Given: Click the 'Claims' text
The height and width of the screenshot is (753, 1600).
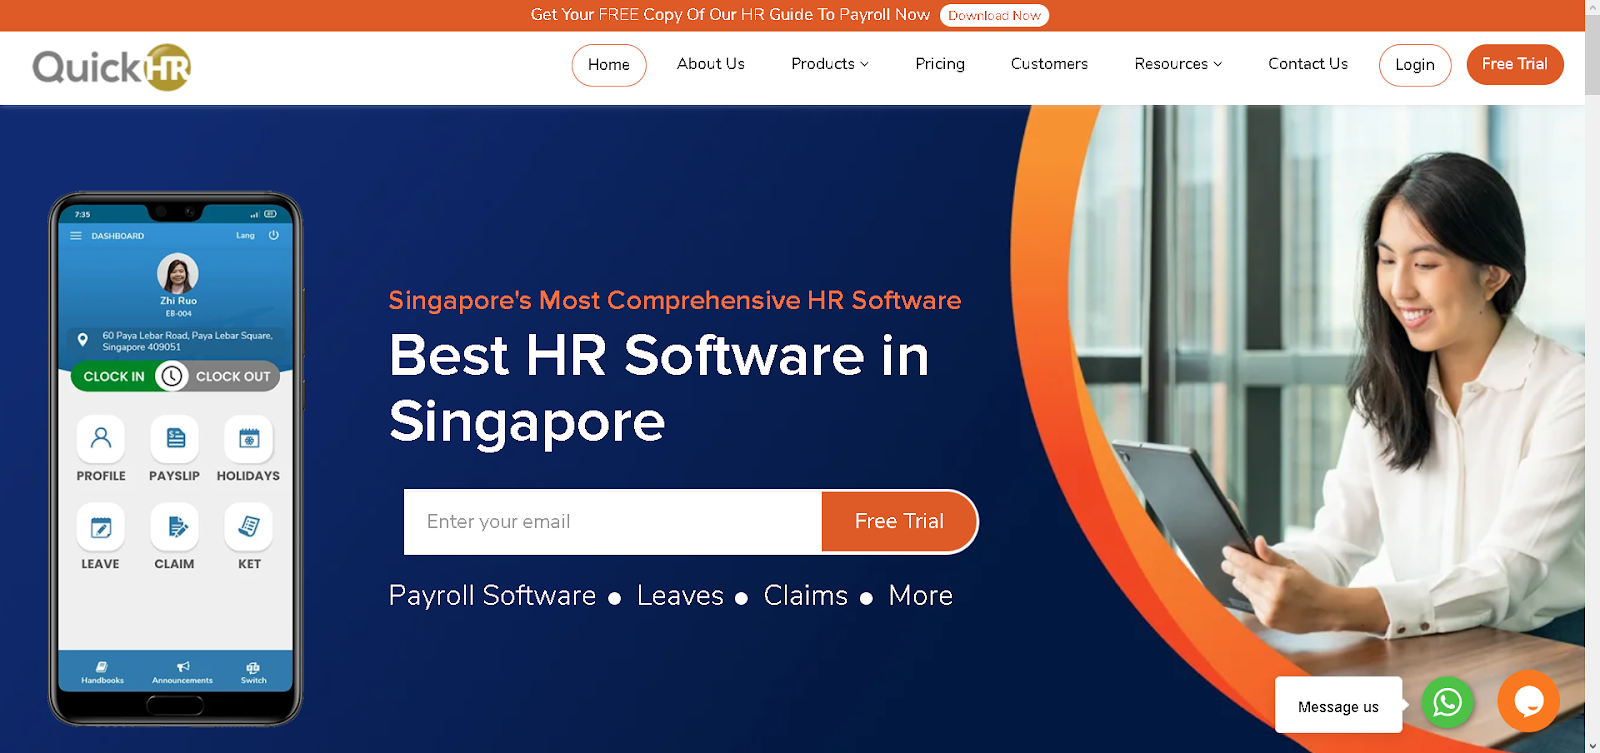Looking at the screenshot, I should (x=806, y=596).
